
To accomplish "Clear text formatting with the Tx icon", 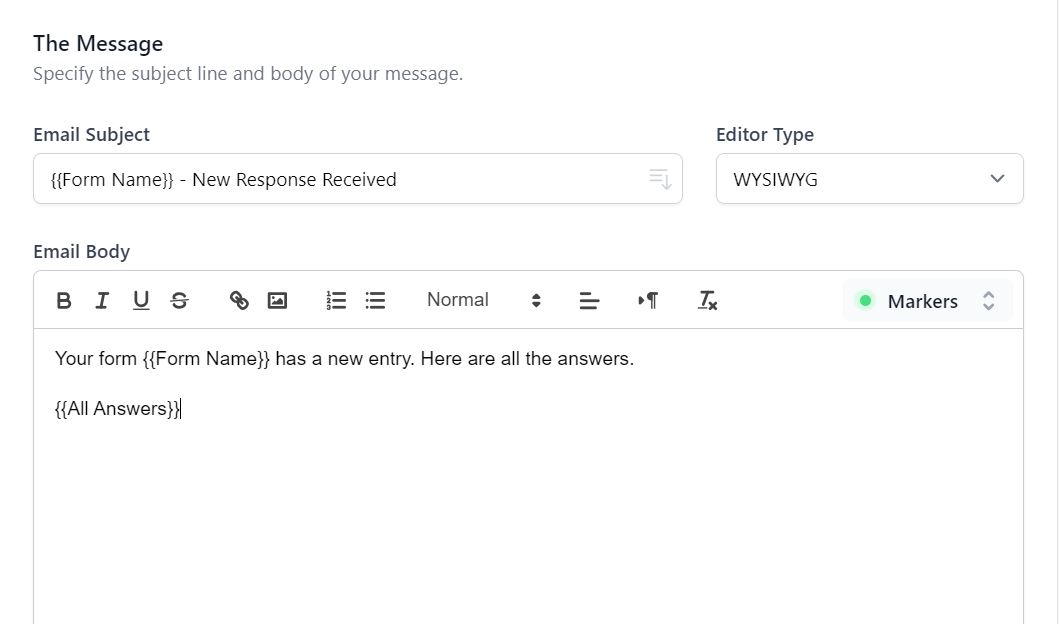I will 707,300.
